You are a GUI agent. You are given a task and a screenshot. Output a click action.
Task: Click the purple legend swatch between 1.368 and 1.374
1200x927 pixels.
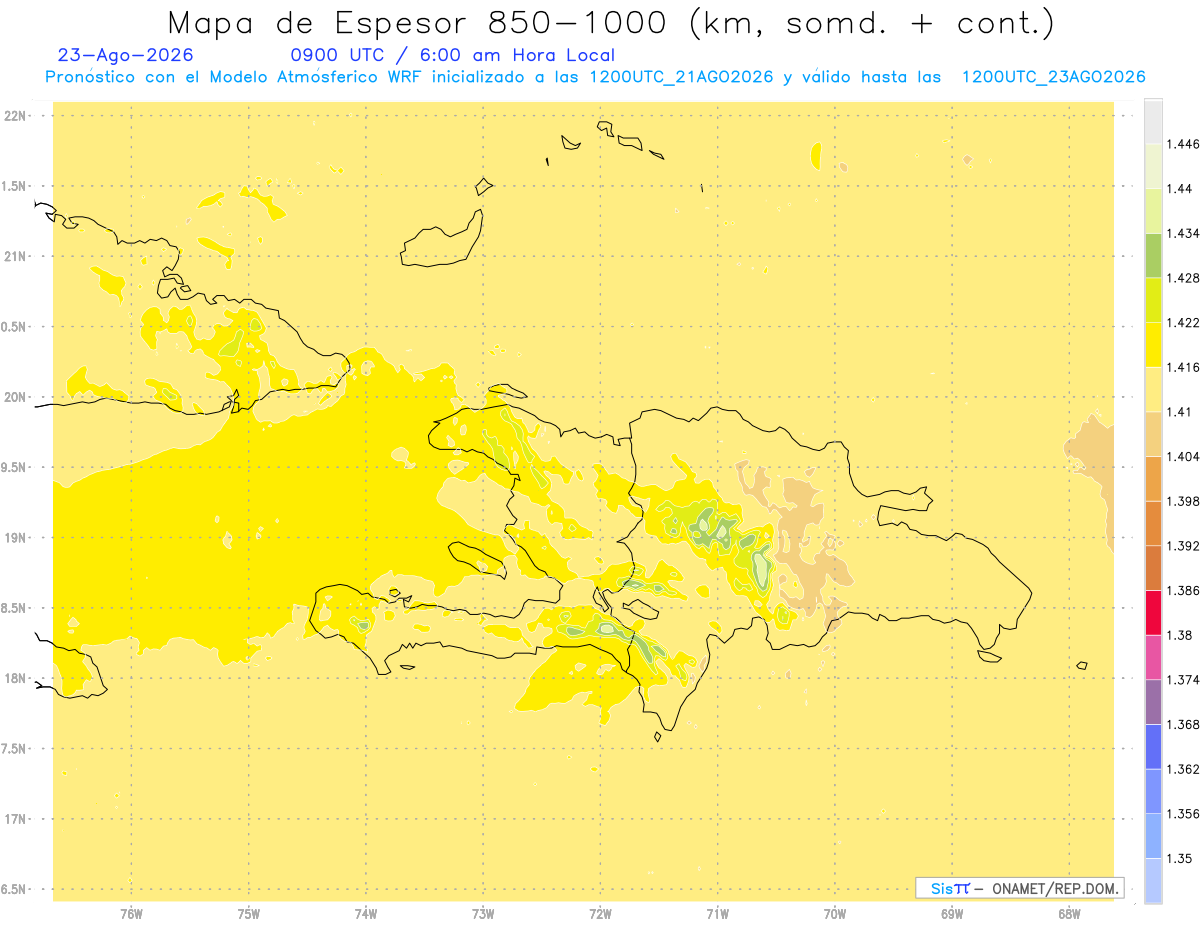[1153, 702]
